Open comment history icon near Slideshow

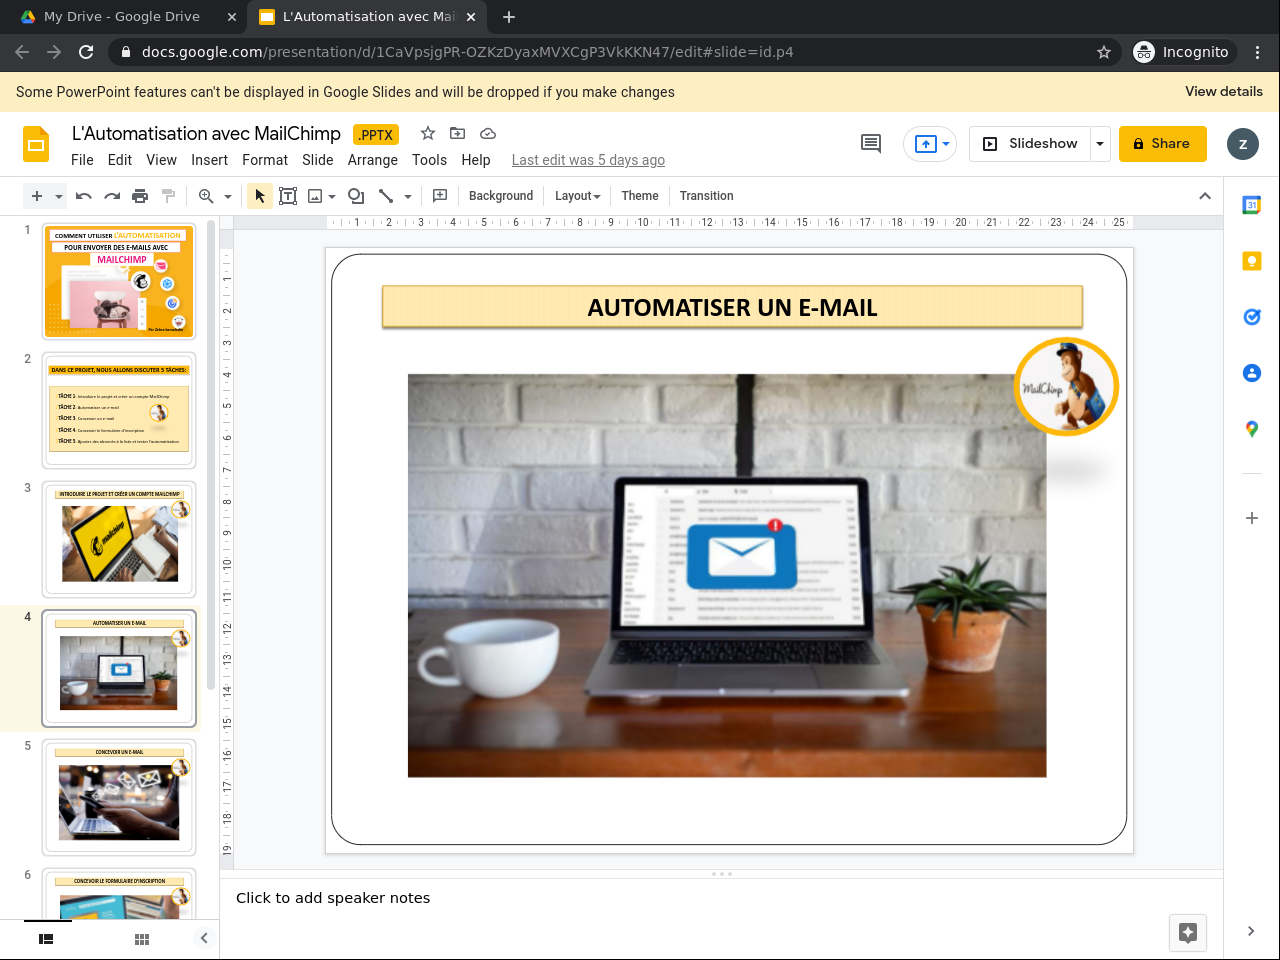(x=871, y=144)
